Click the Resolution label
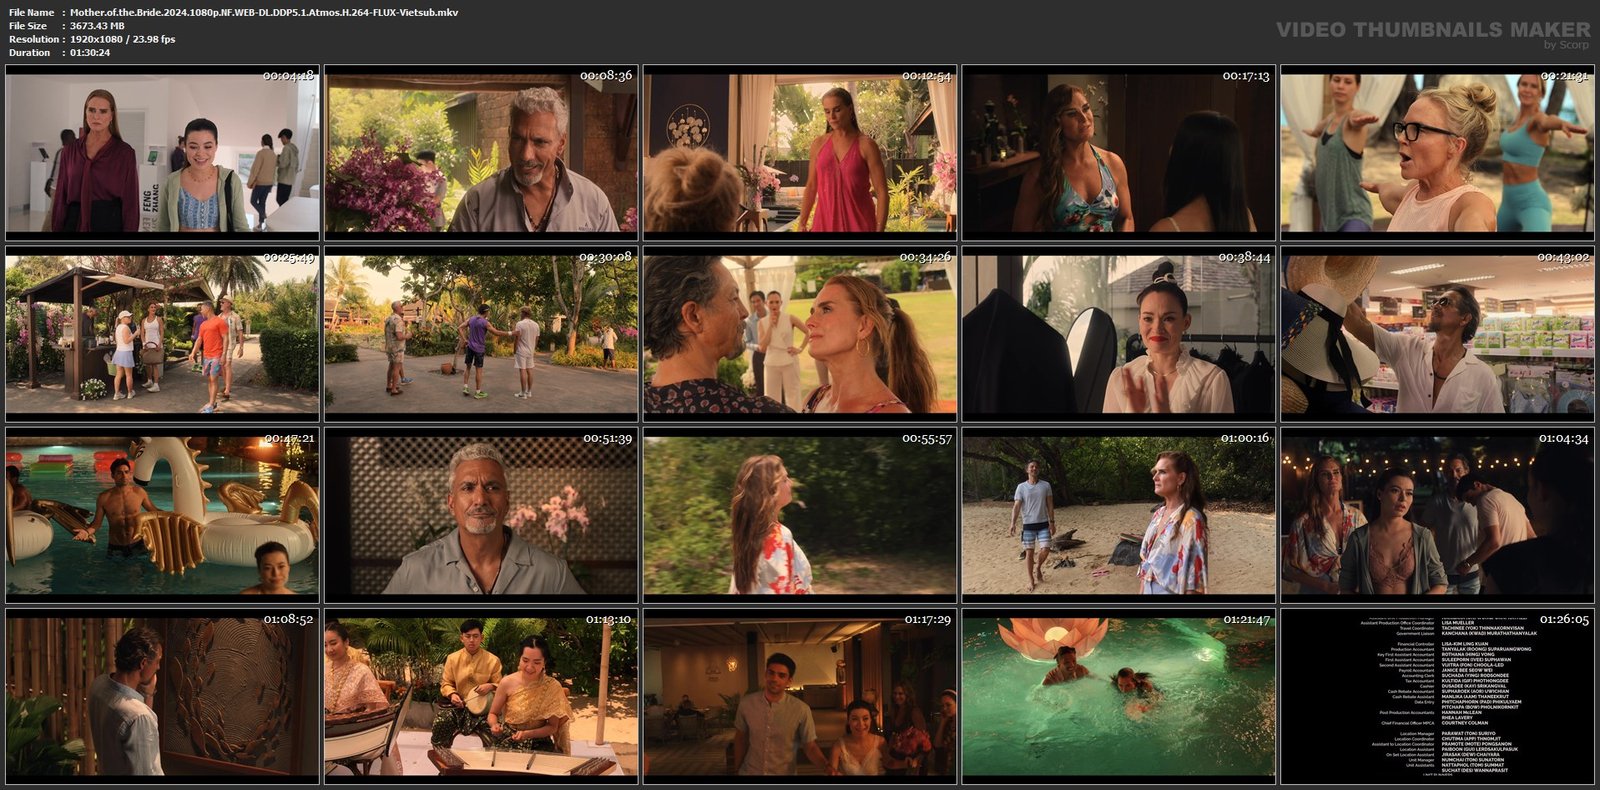Viewport: 1600px width, 790px height. [32, 39]
